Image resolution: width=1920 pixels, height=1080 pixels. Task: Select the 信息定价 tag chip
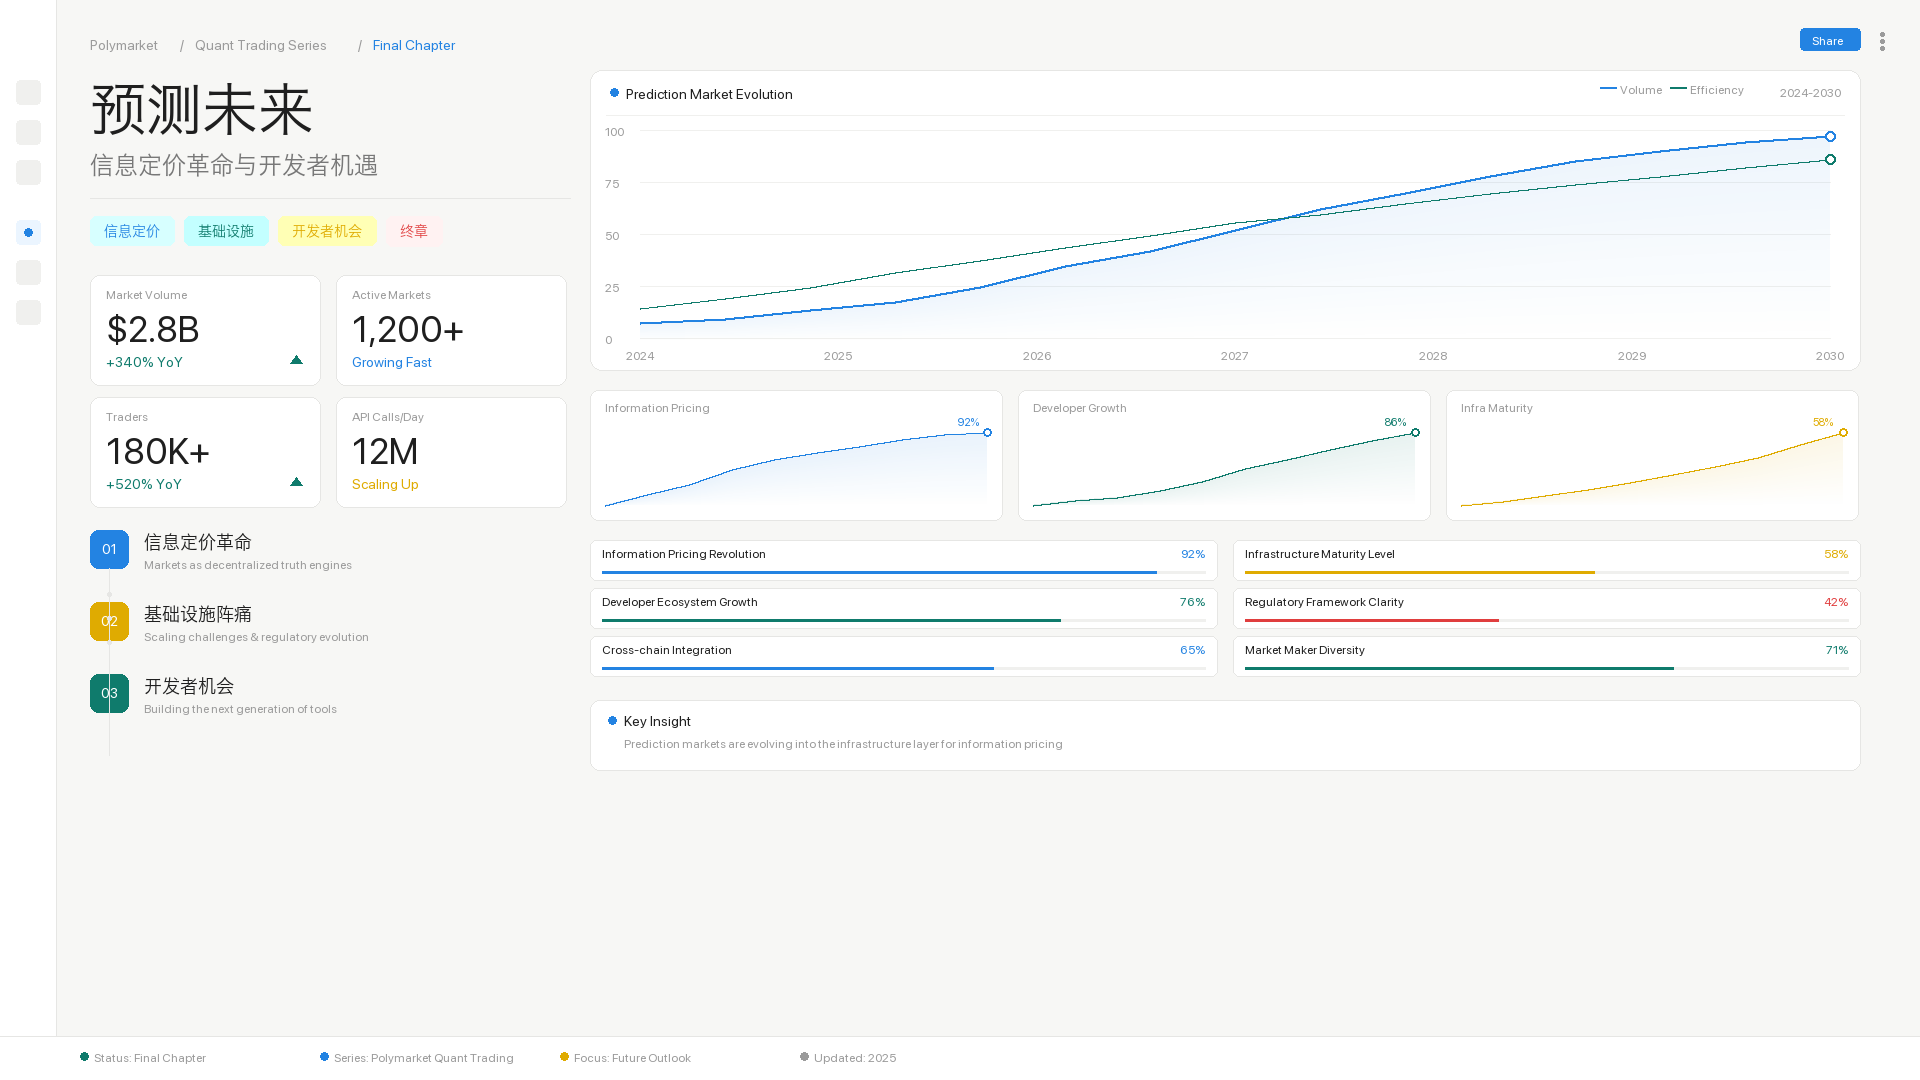(132, 231)
